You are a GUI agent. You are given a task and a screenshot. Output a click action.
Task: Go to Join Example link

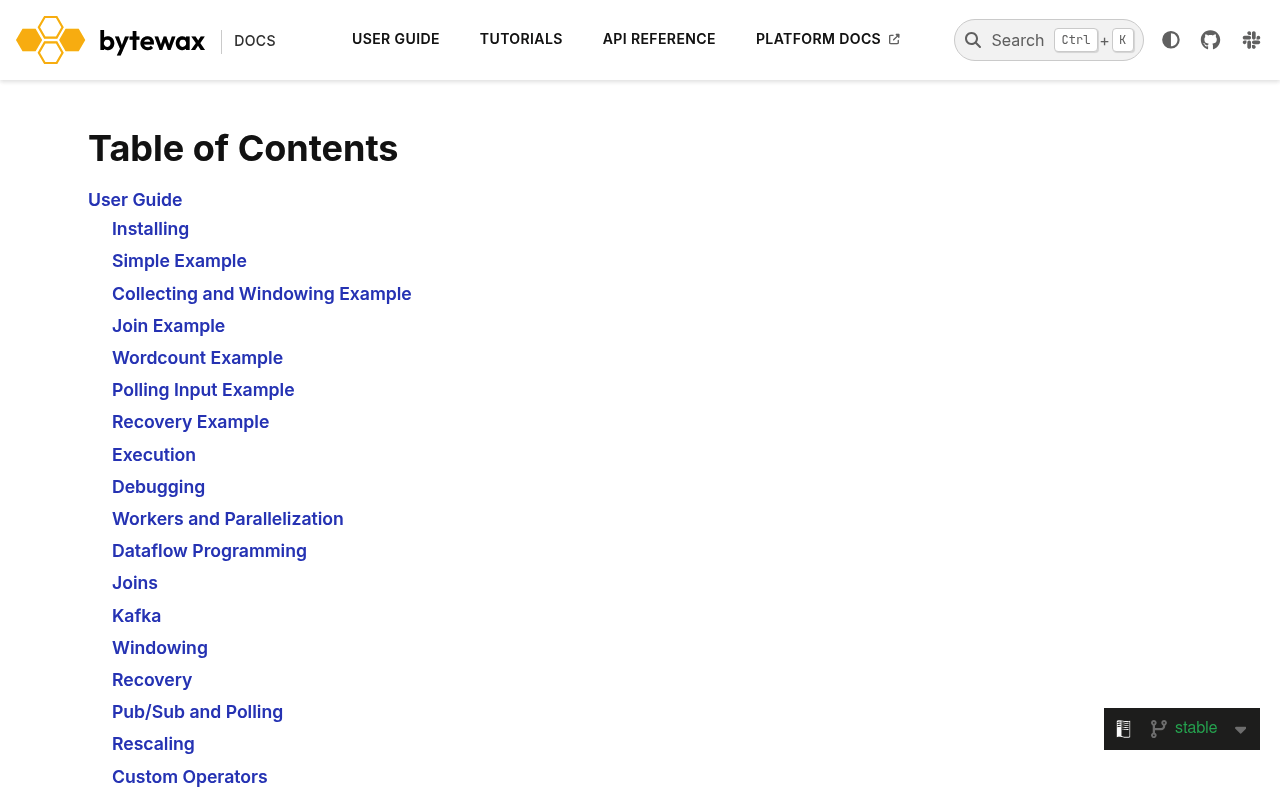168,326
